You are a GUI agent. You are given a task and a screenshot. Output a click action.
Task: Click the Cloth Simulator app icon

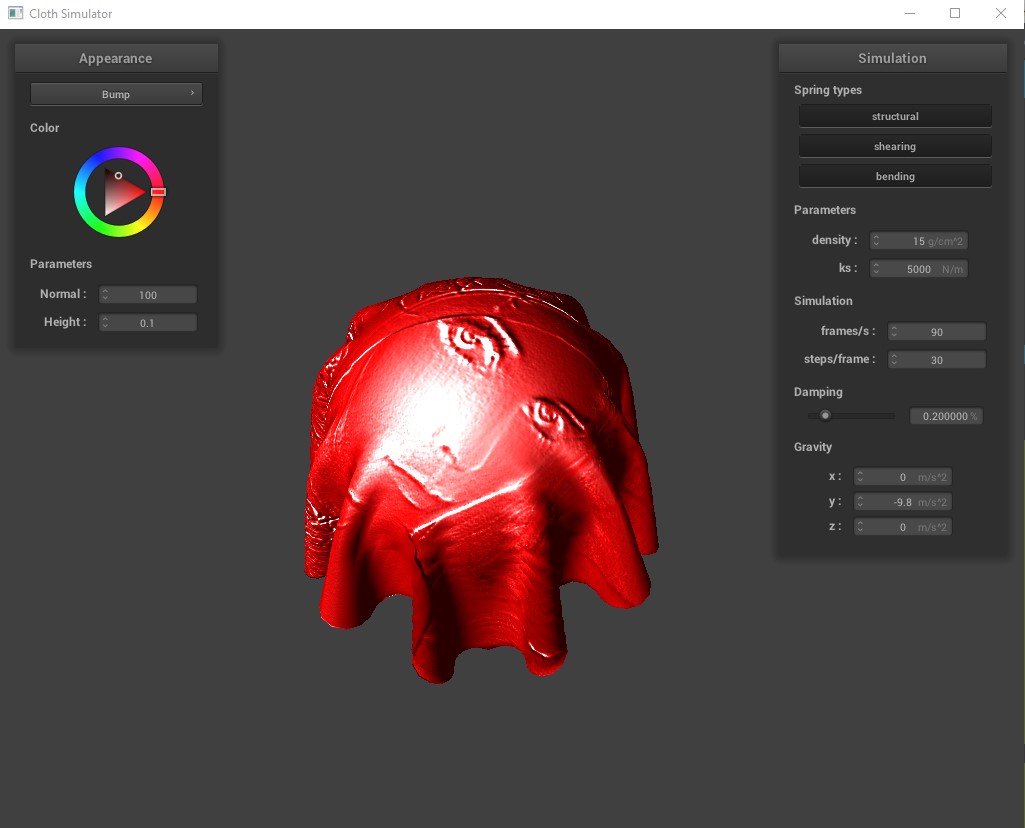coord(16,13)
